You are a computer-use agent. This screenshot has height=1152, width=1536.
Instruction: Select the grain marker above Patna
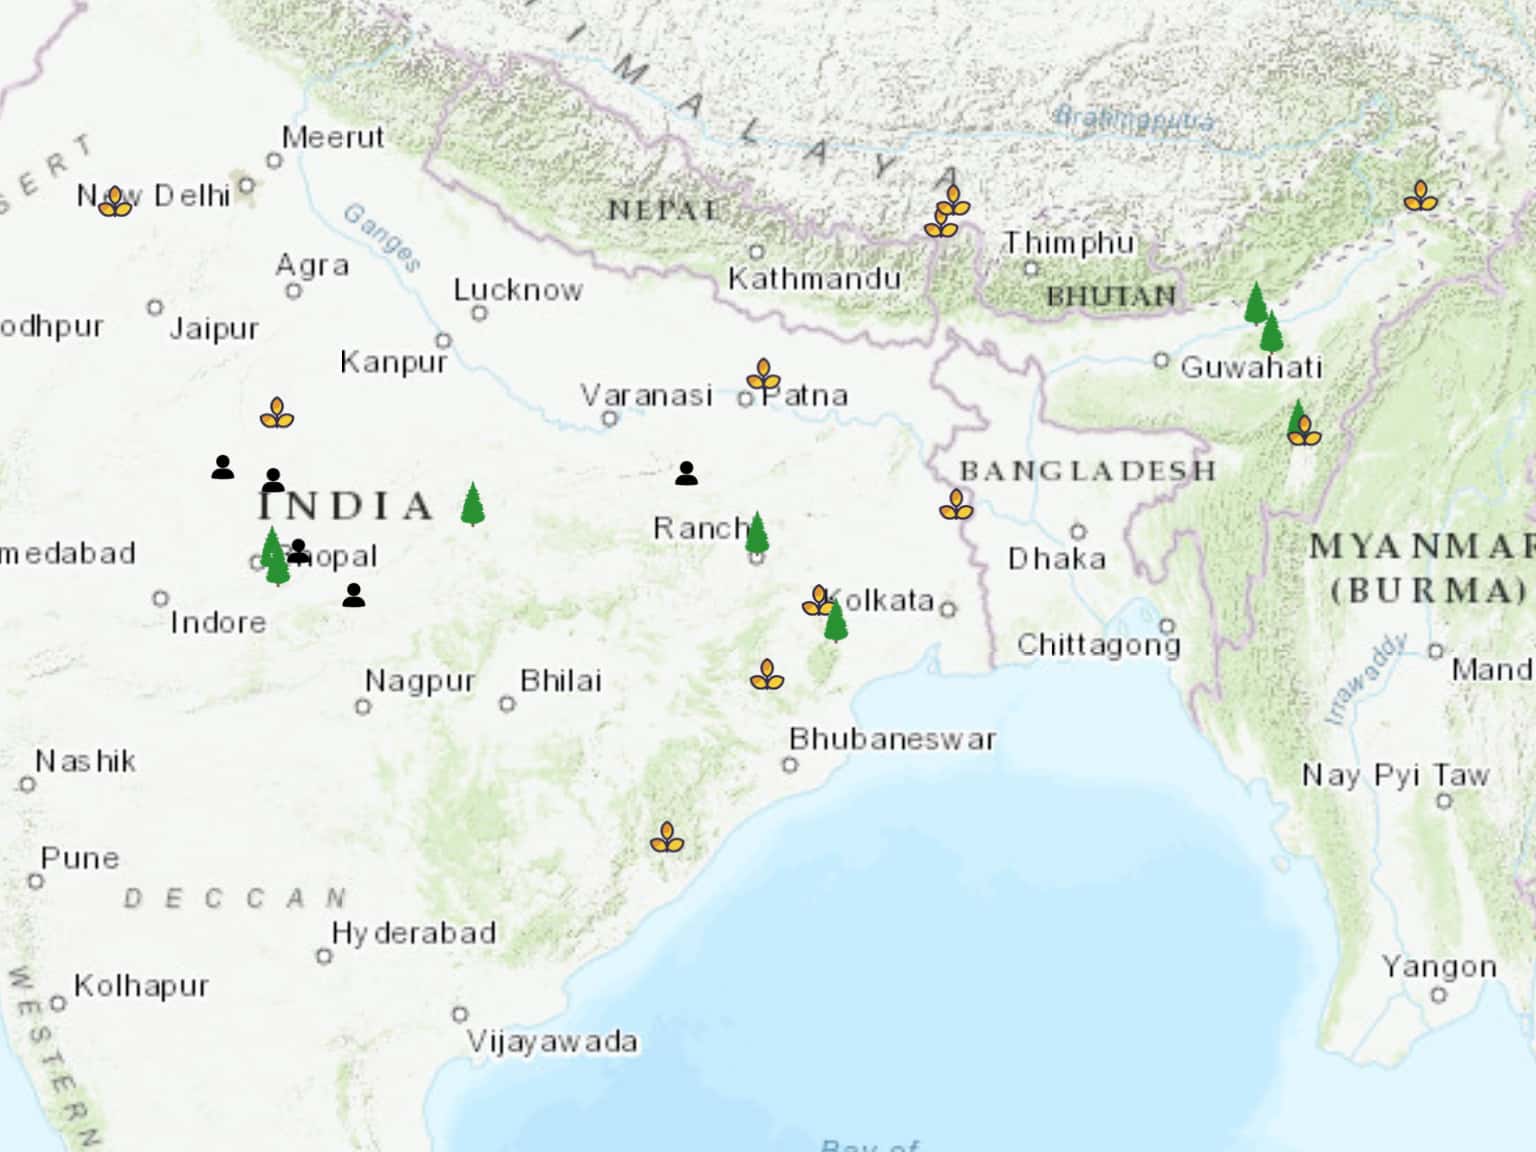click(x=764, y=376)
